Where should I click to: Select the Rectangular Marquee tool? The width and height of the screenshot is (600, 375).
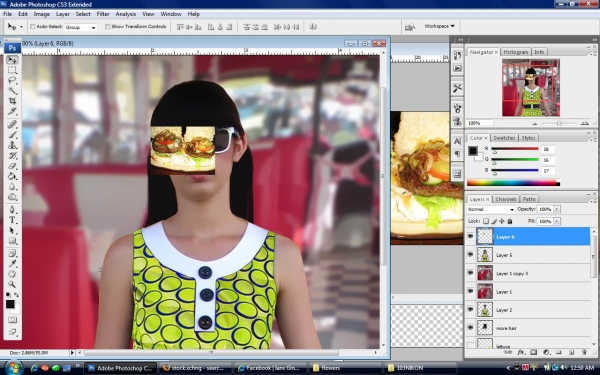[12, 70]
